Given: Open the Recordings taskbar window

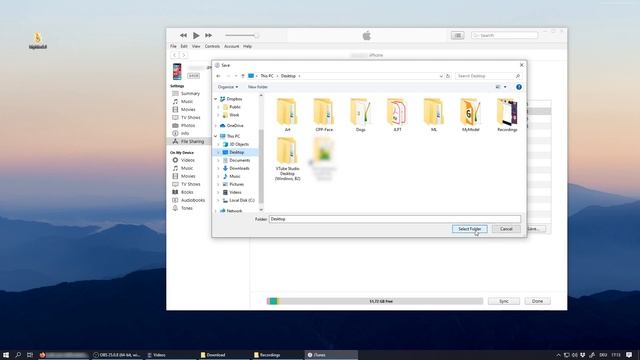Looking at the screenshot, I should point(276,355).
